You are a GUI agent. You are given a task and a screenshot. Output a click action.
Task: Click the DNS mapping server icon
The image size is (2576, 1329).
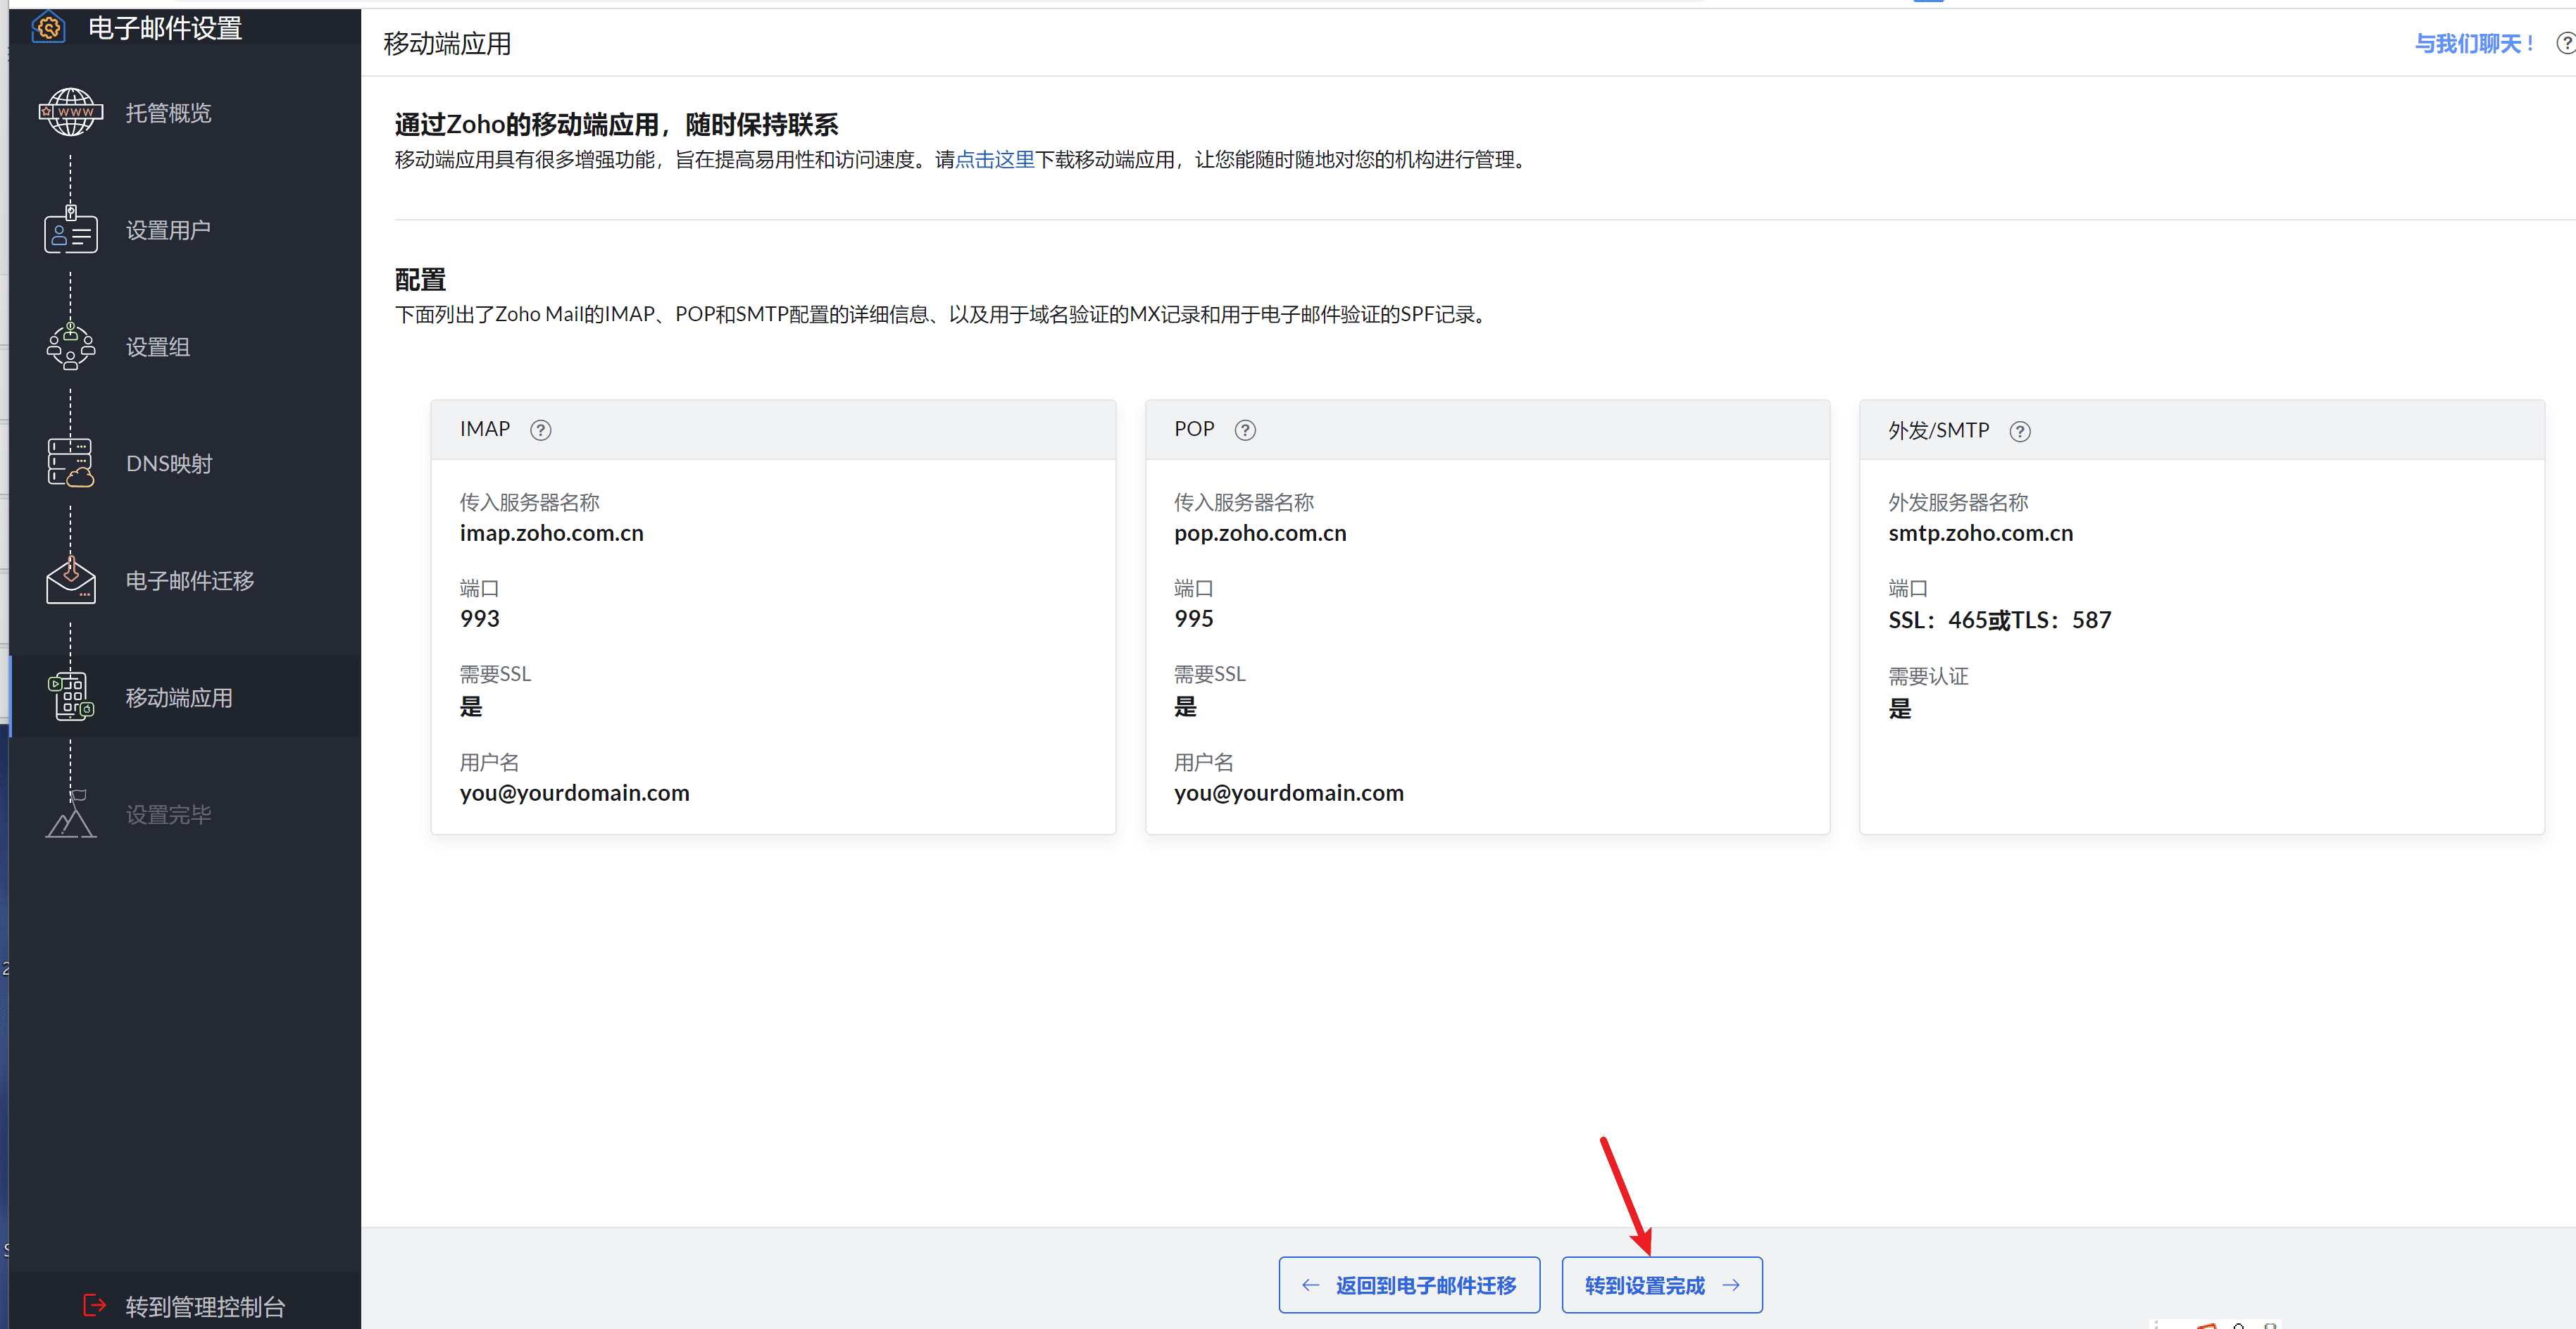pos(71,463)
